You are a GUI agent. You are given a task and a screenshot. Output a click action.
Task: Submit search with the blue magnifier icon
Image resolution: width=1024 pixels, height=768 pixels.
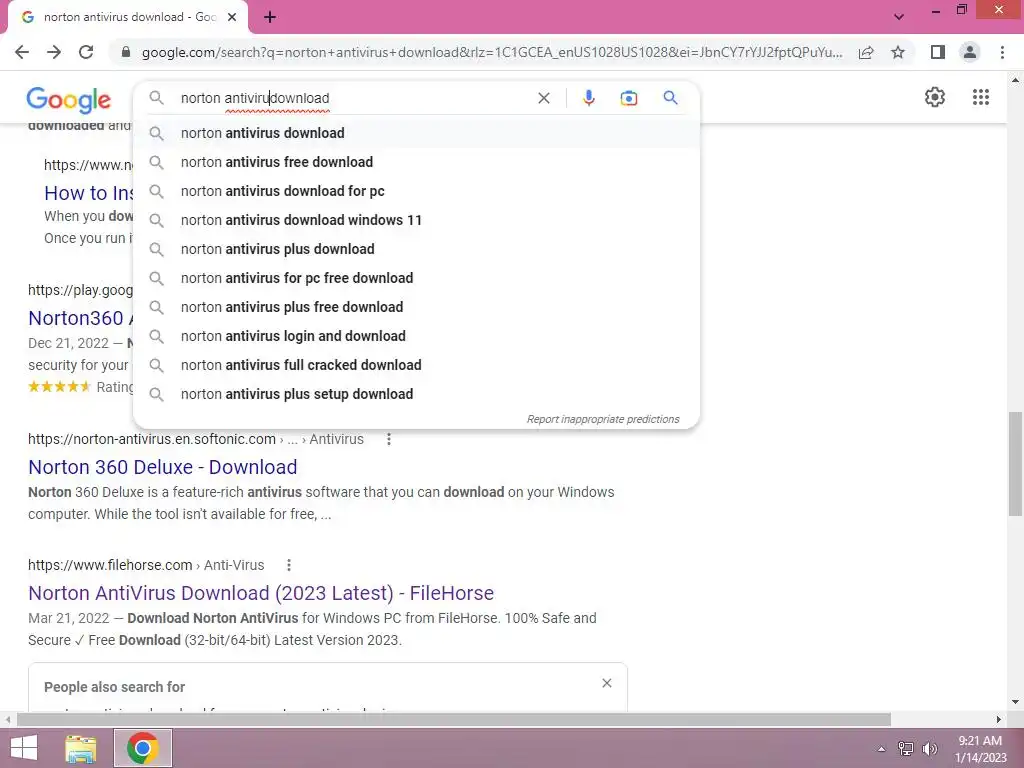point(670,98)
